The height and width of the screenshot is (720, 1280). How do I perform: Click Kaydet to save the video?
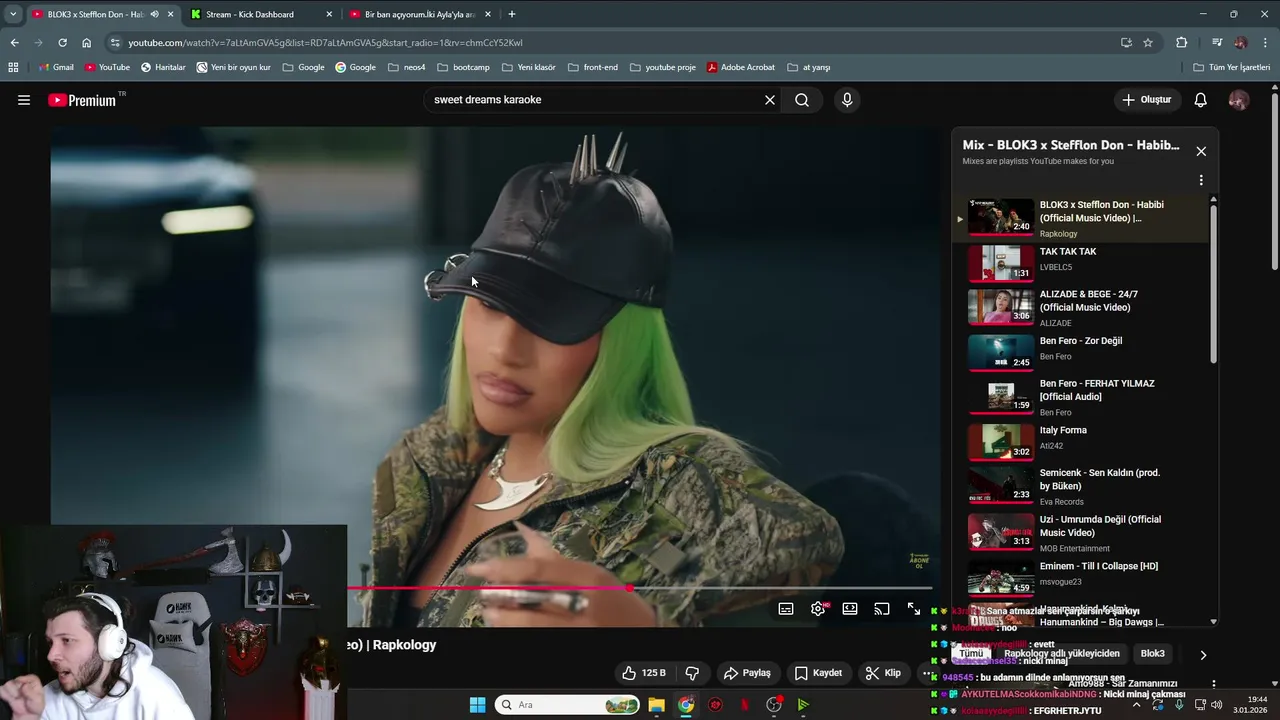(818, 673)
